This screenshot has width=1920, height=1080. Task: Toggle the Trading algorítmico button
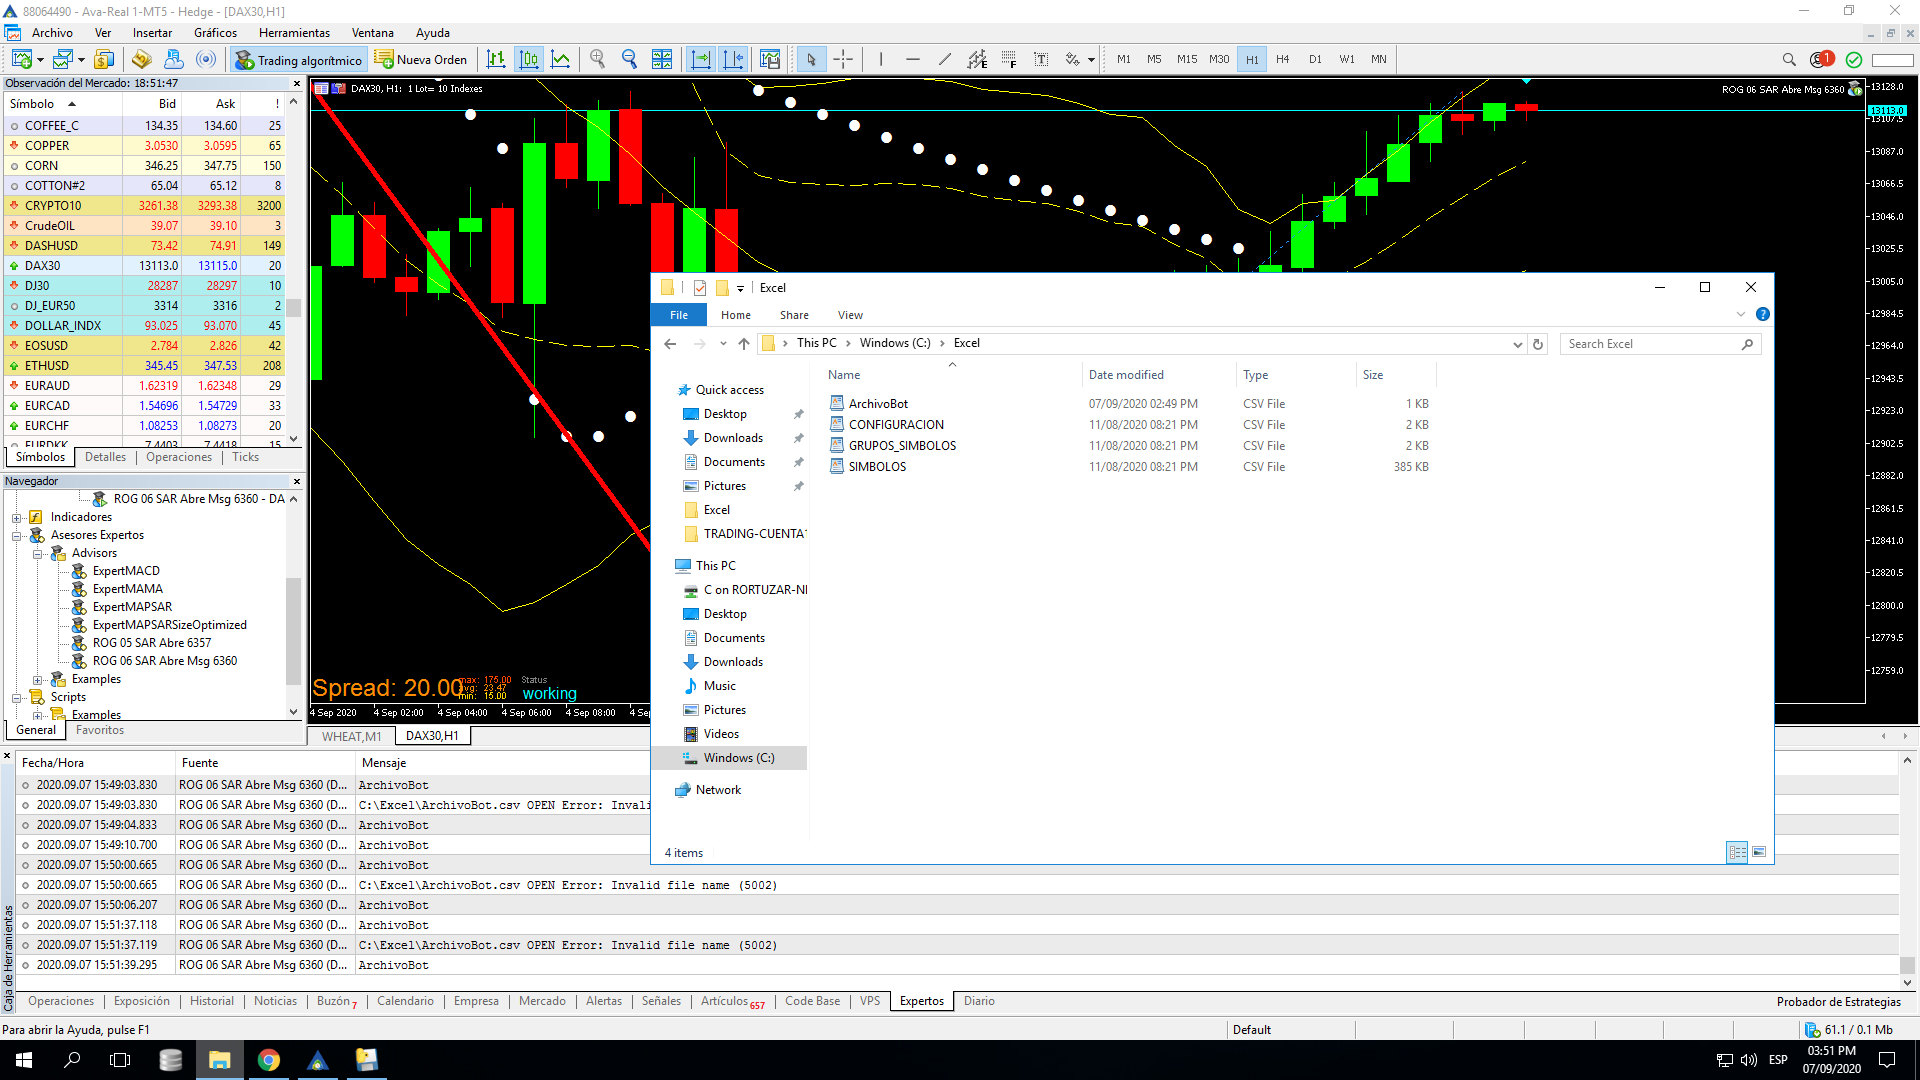pyautogui.click(x=299, y=60)
